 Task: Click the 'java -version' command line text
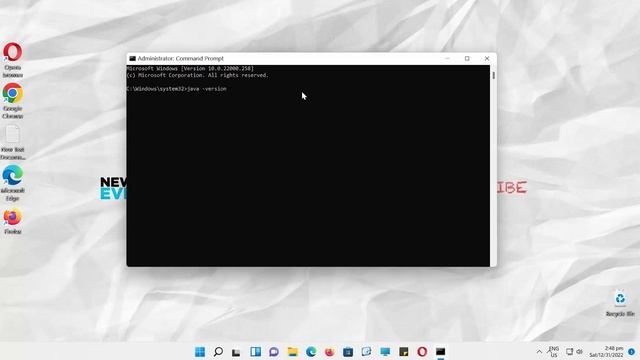coord(207,89)
